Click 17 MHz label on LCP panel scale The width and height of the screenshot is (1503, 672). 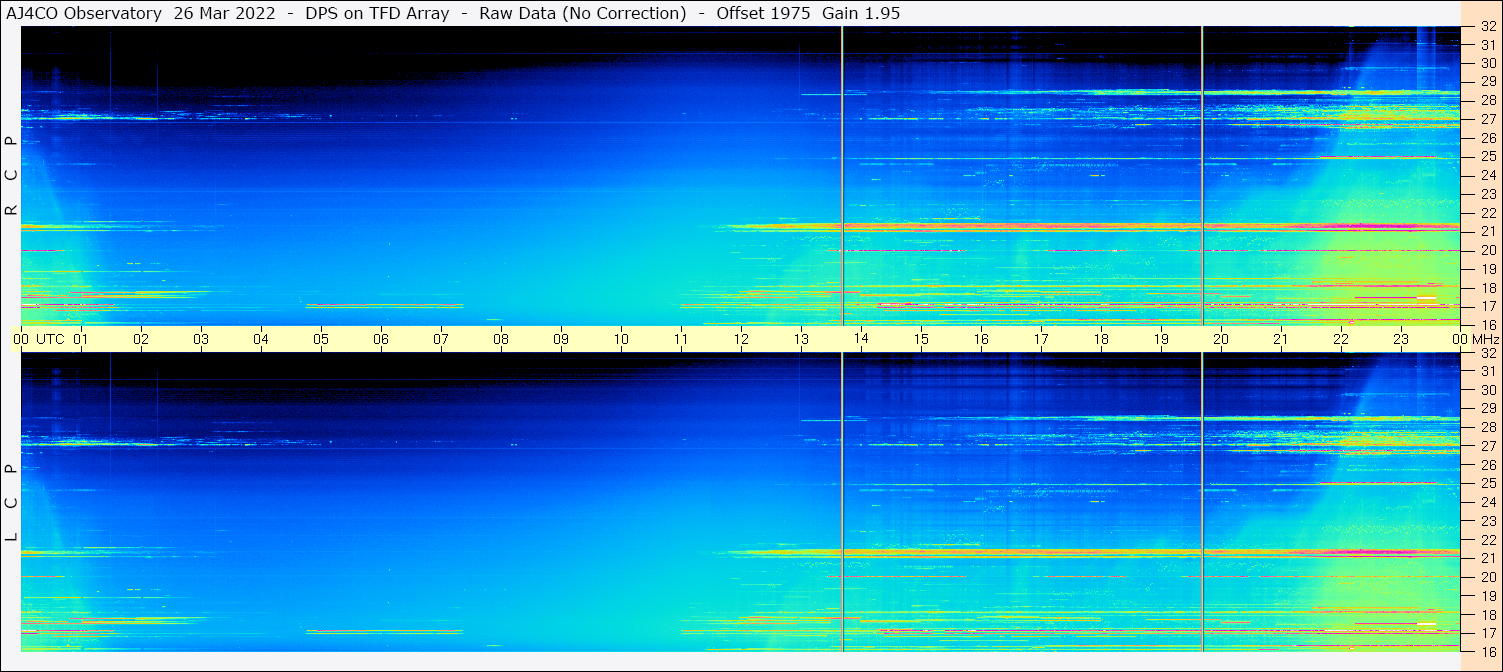click(1487, 633)
